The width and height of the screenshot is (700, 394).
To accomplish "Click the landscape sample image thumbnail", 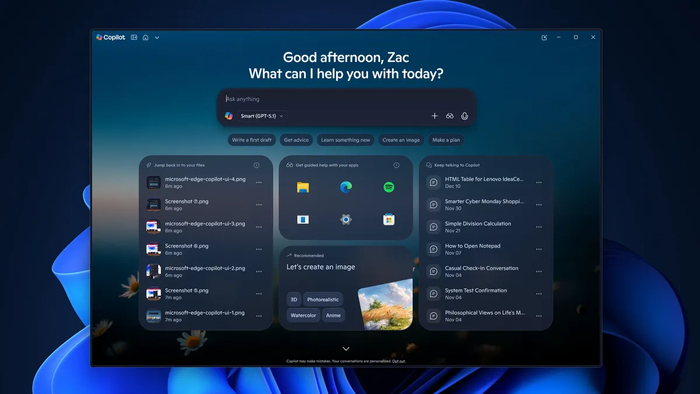I will [x=386, y=304].
